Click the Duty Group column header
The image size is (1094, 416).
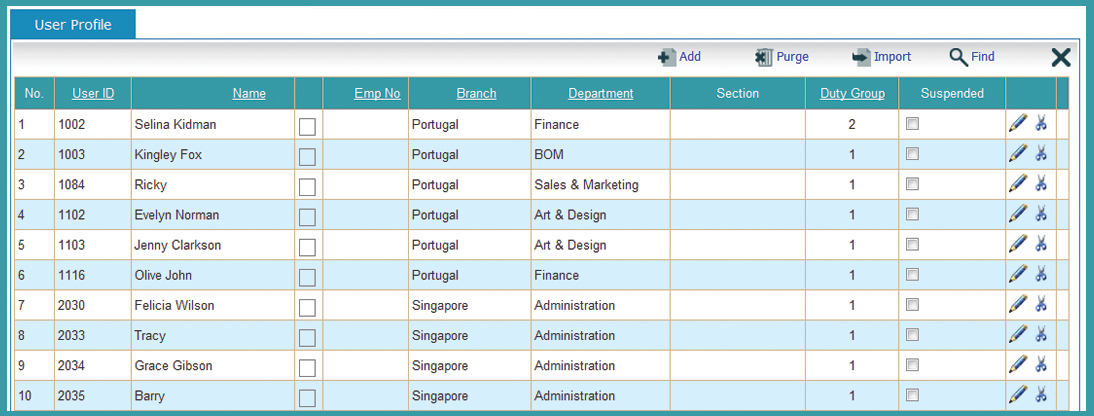coord(853,94)
